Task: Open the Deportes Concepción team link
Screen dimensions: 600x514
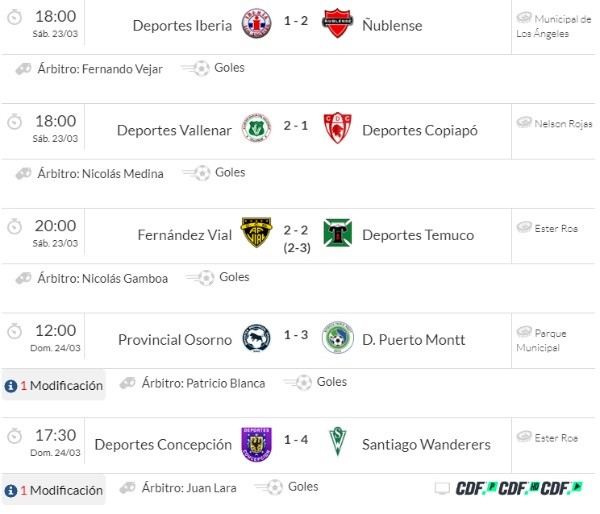Action: pos(163,445)
